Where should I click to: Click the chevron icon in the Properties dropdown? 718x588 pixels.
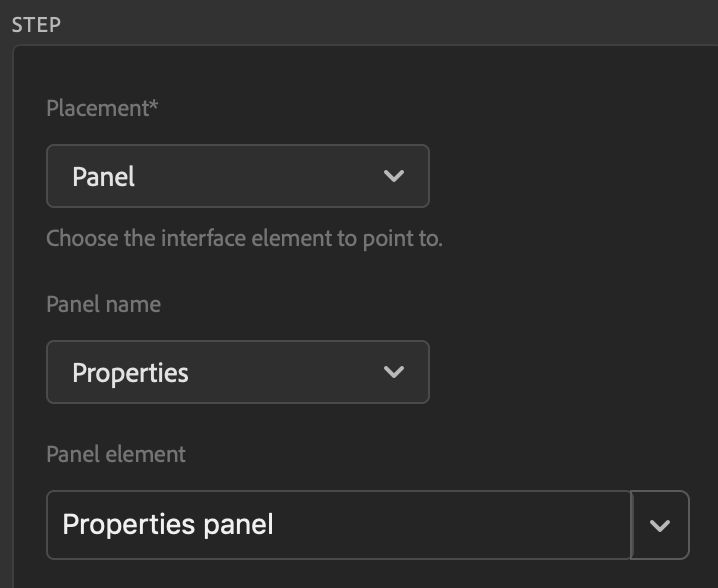[394, 372]
